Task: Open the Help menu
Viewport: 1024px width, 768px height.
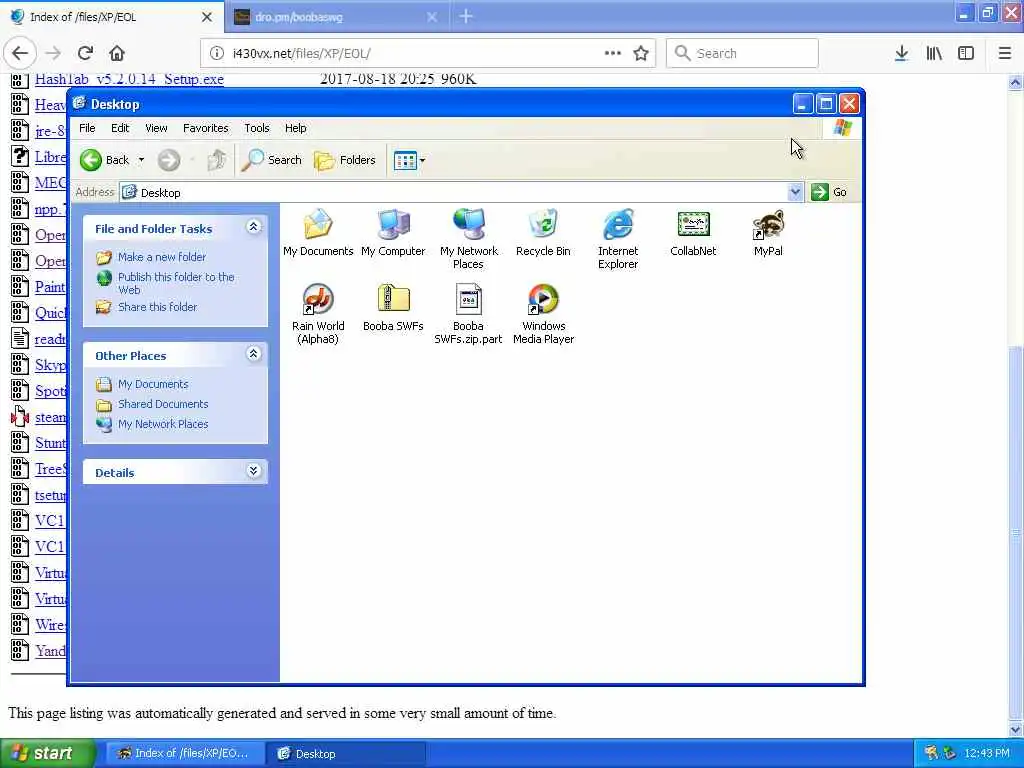Action: [295, 128]
